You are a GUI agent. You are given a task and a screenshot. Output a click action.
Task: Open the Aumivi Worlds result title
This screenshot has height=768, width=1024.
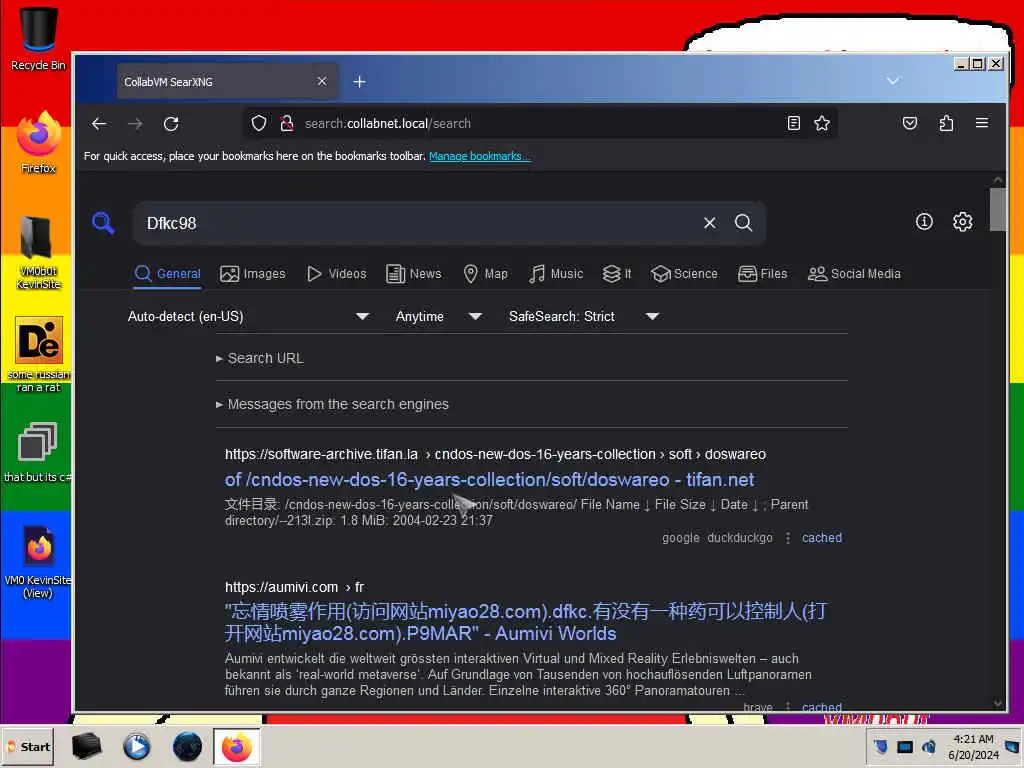(x=526, y=622)
